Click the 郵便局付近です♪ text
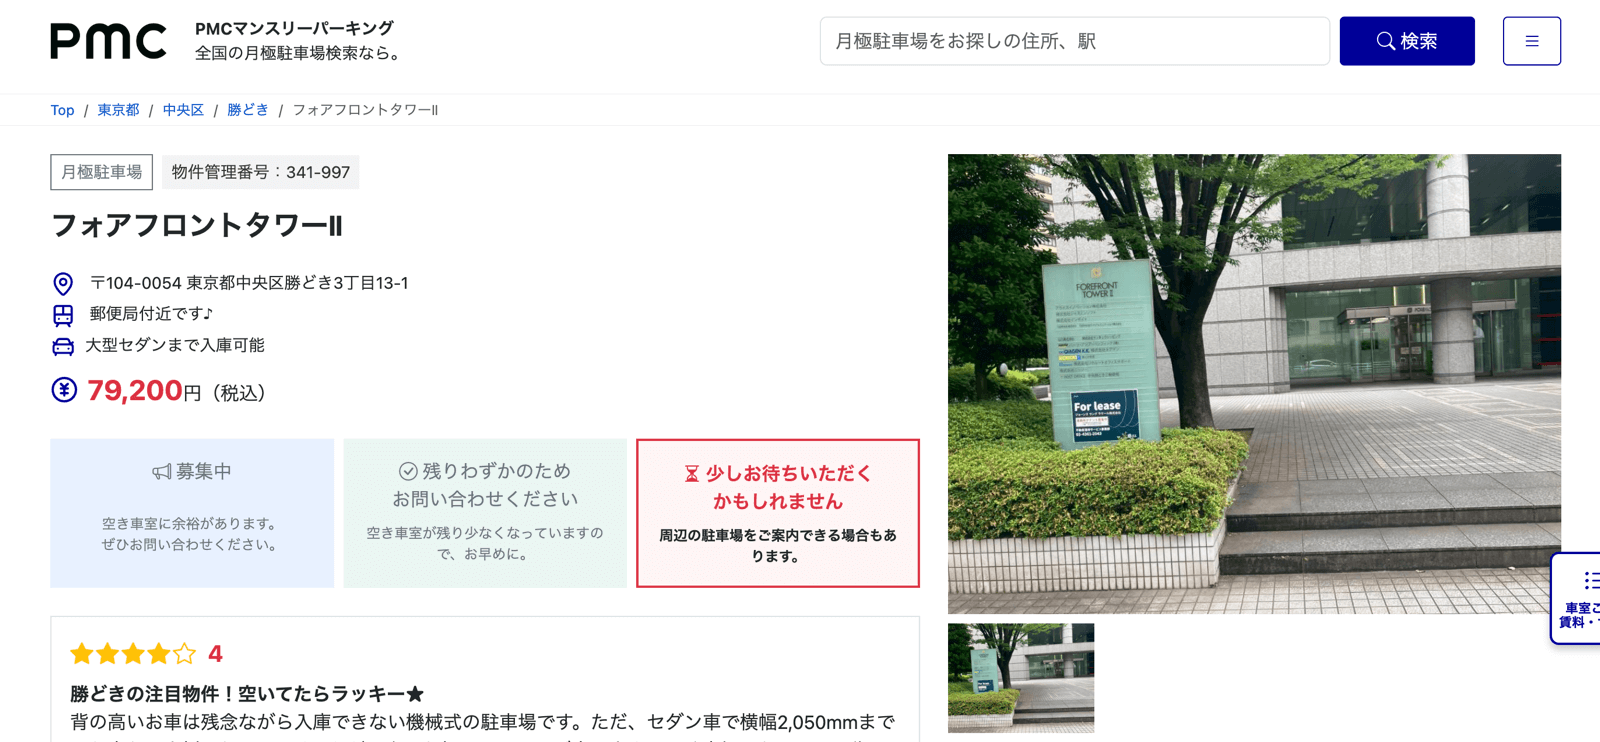This screenshot has width=1600, height=742. 152,314
